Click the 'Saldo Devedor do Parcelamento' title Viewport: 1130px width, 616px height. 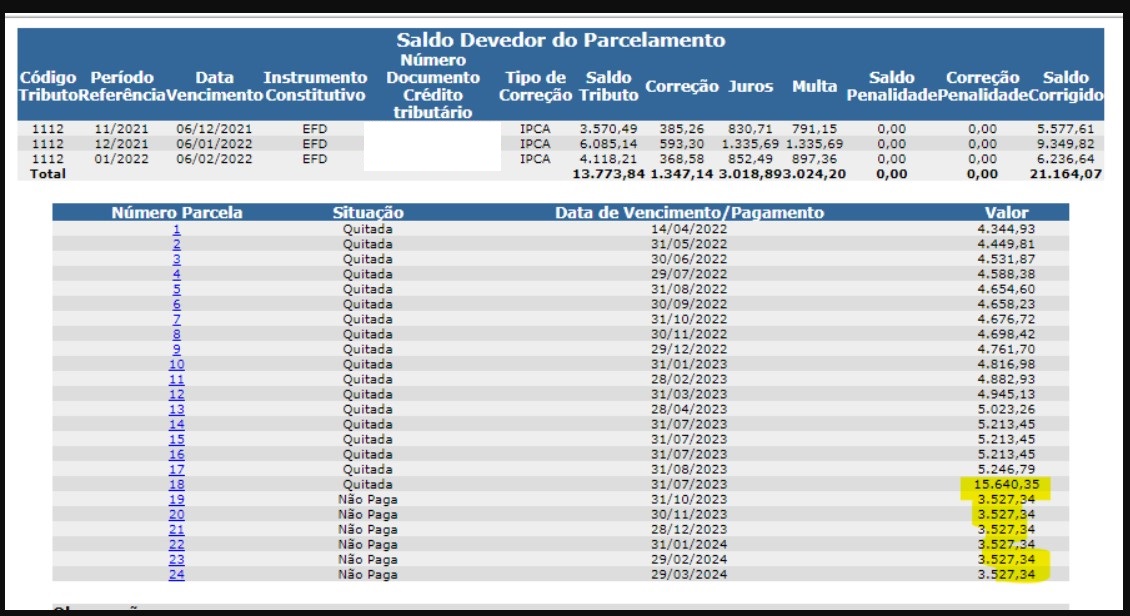click(561, 40)
